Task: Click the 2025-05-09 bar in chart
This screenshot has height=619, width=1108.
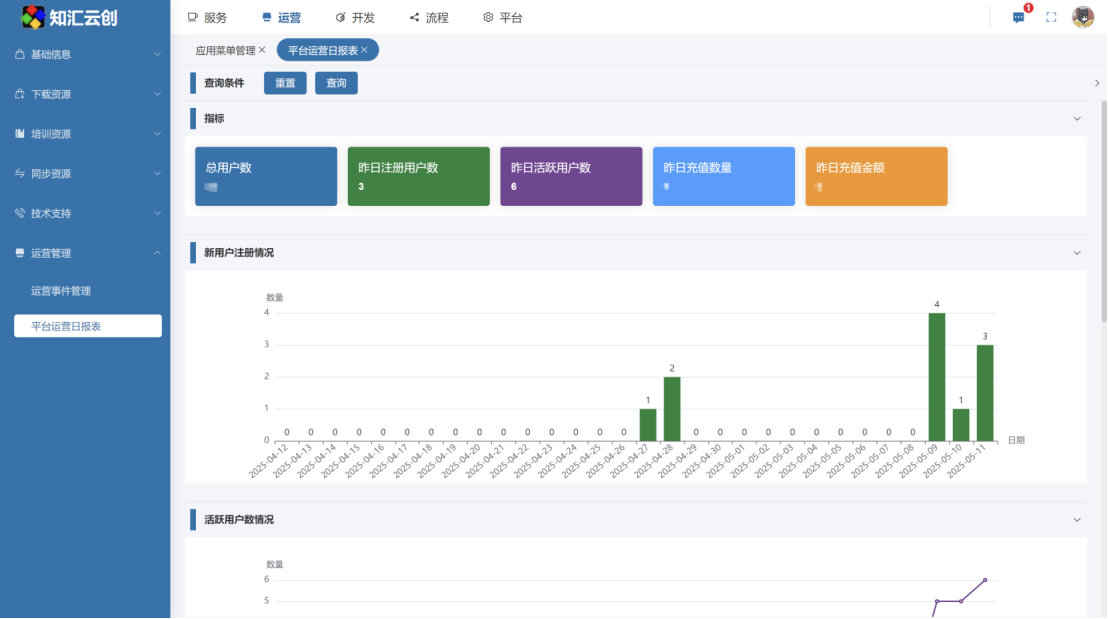Action: pyautogui.click(x=937, y=377)
